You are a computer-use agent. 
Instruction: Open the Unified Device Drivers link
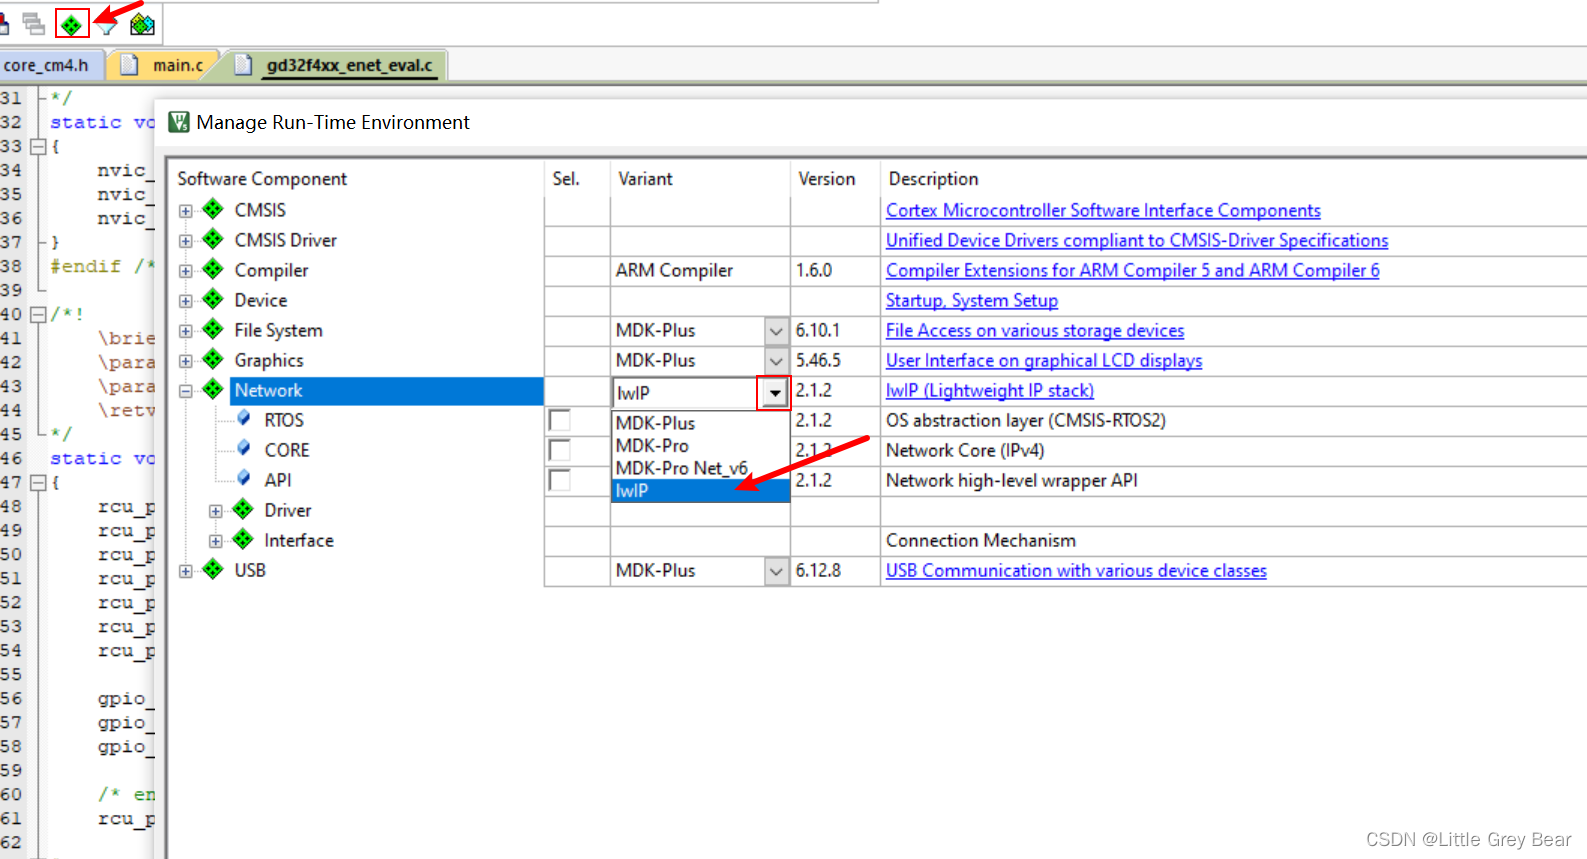[1137, 240]
